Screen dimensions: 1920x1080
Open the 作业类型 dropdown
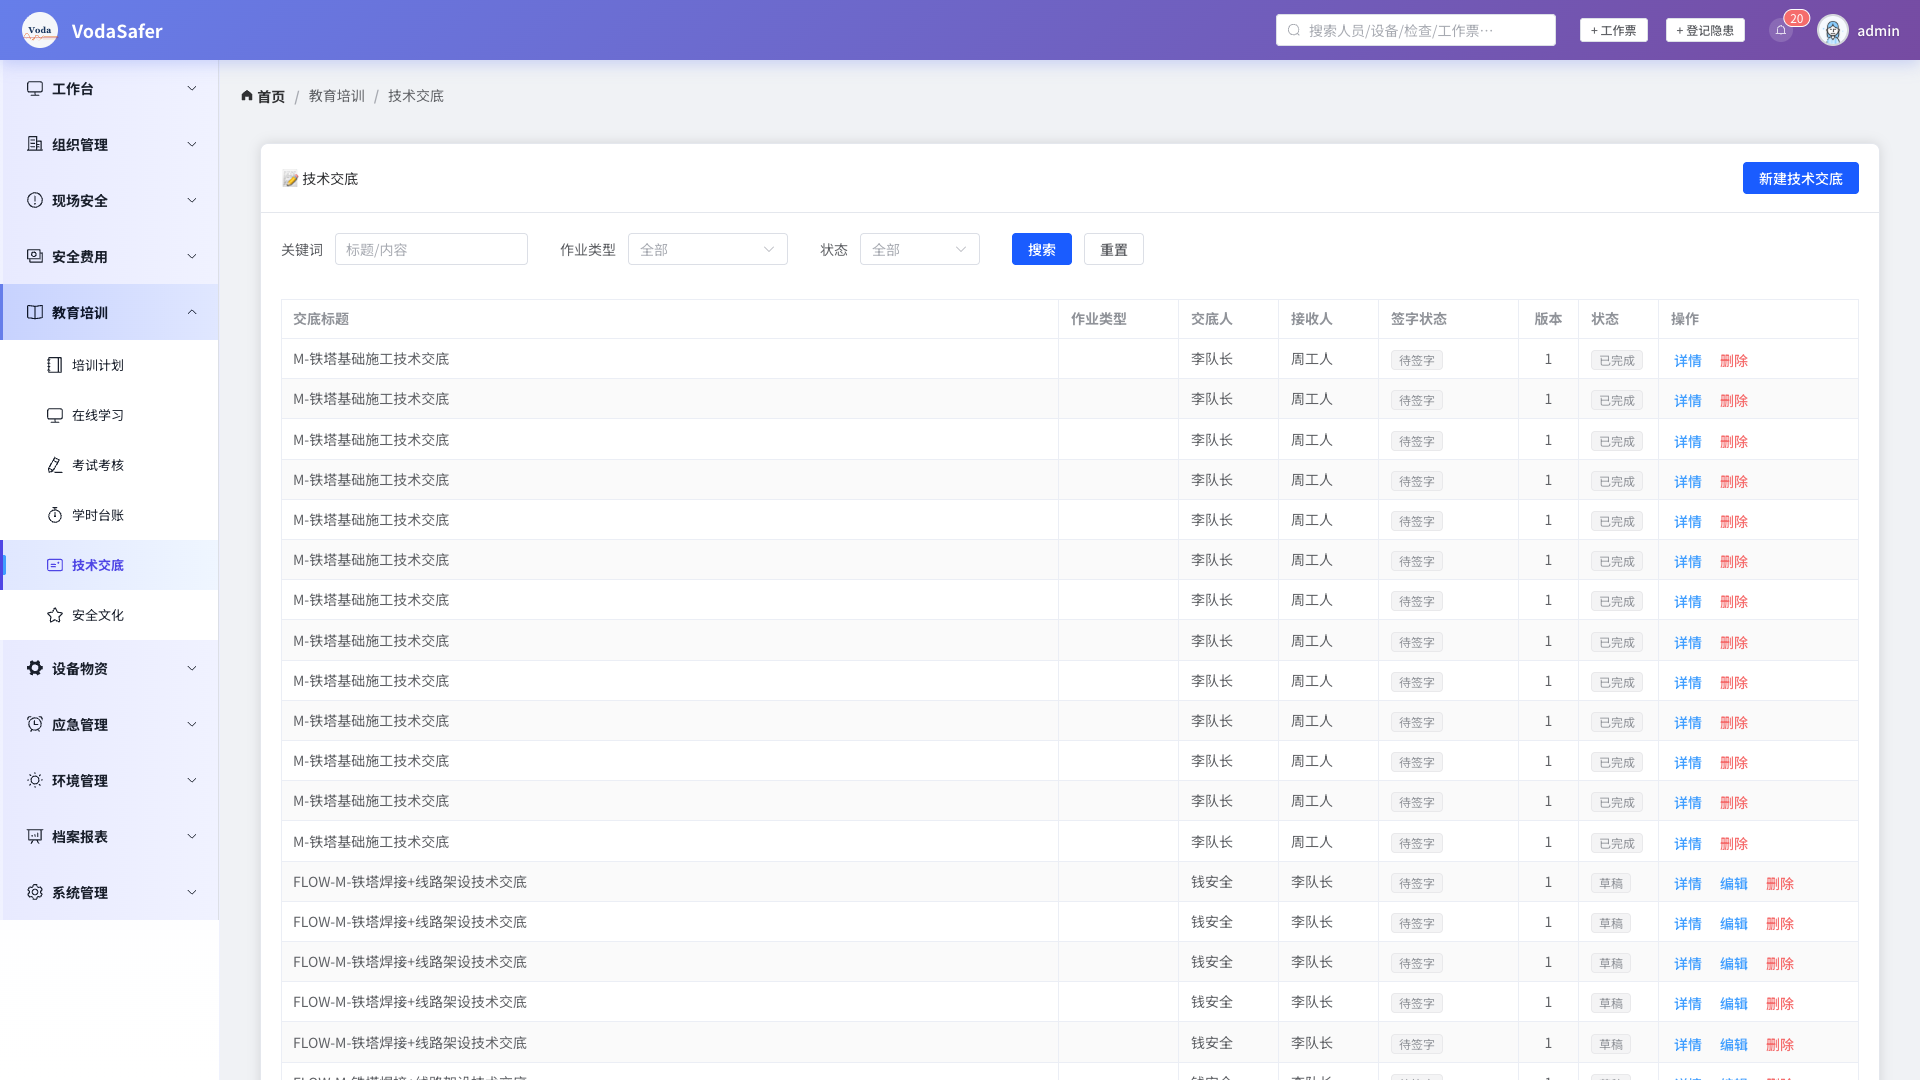[708, 249]
